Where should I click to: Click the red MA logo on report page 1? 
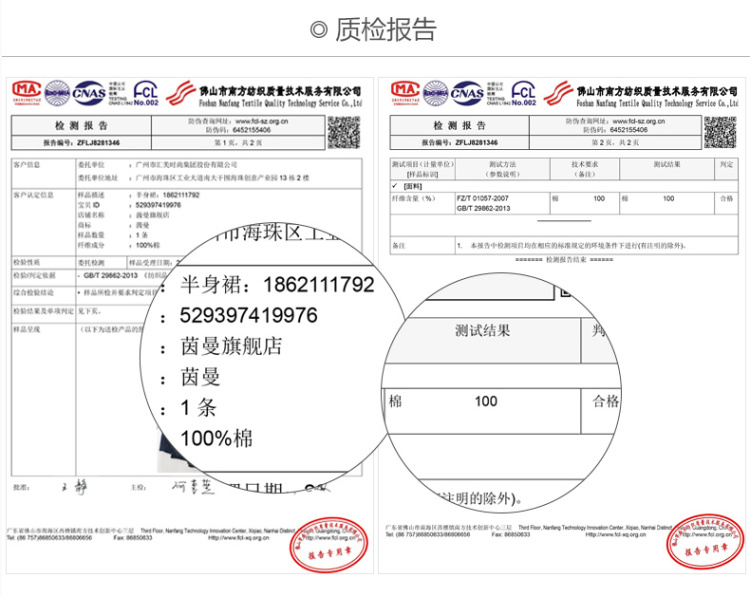click(27, 92)
